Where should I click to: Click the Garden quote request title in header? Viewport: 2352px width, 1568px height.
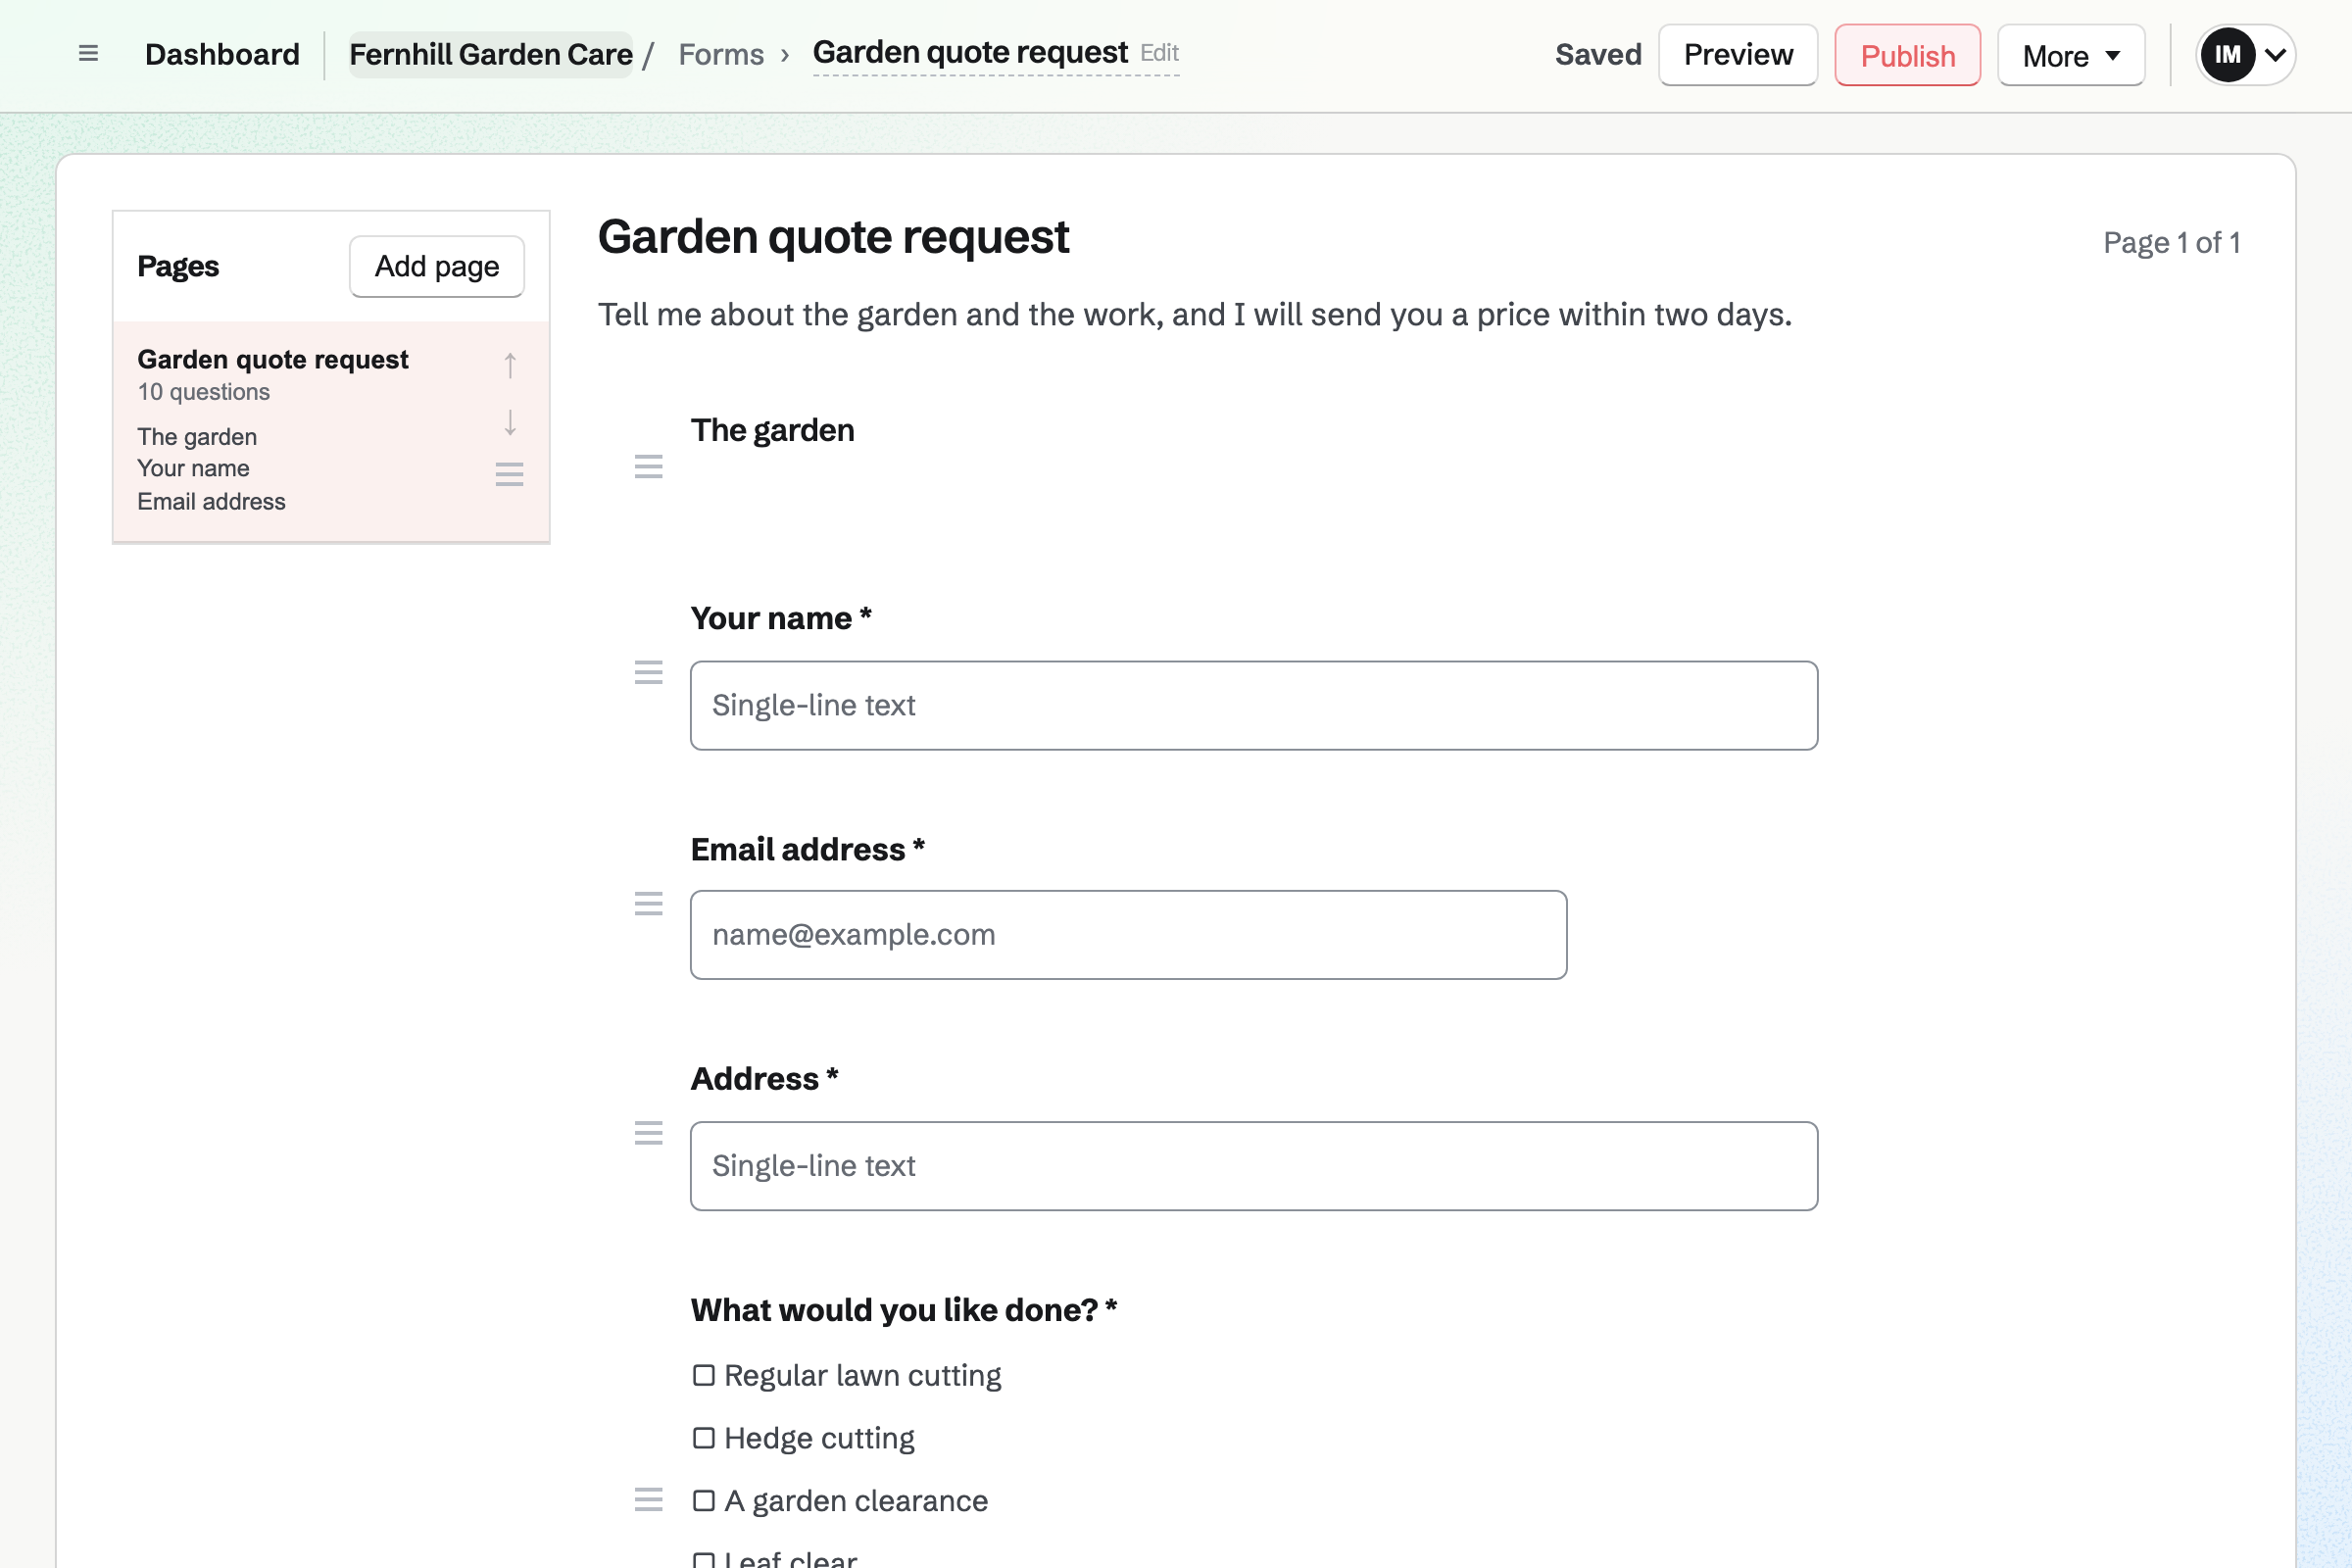click(x=970, y=52)
